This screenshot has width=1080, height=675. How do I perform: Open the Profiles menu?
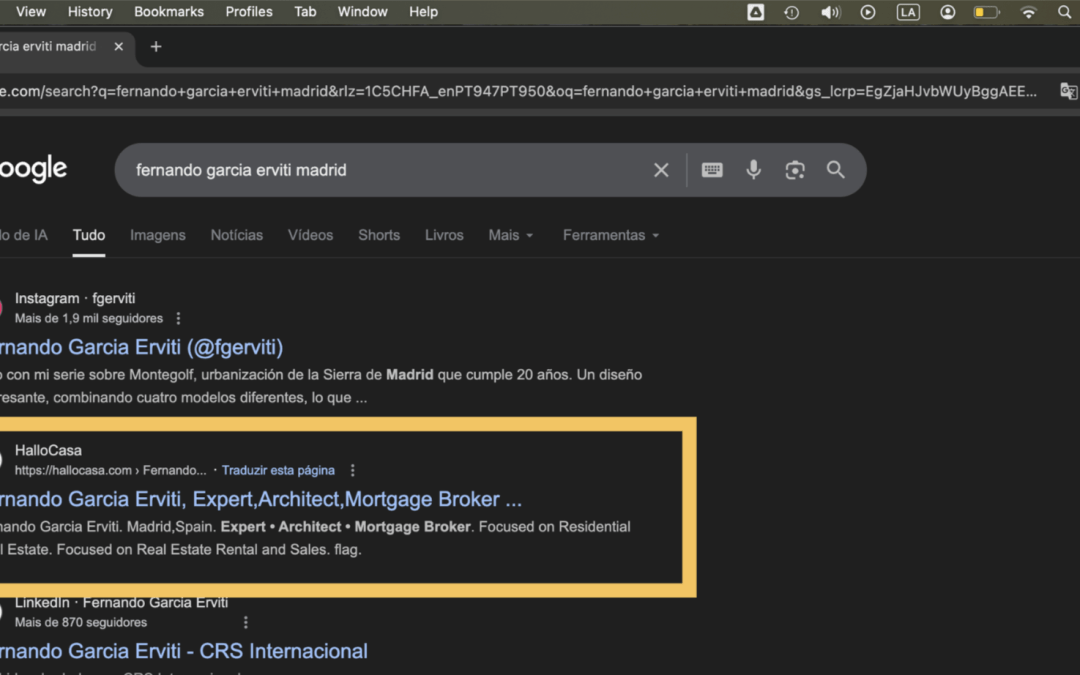[249, 12]
